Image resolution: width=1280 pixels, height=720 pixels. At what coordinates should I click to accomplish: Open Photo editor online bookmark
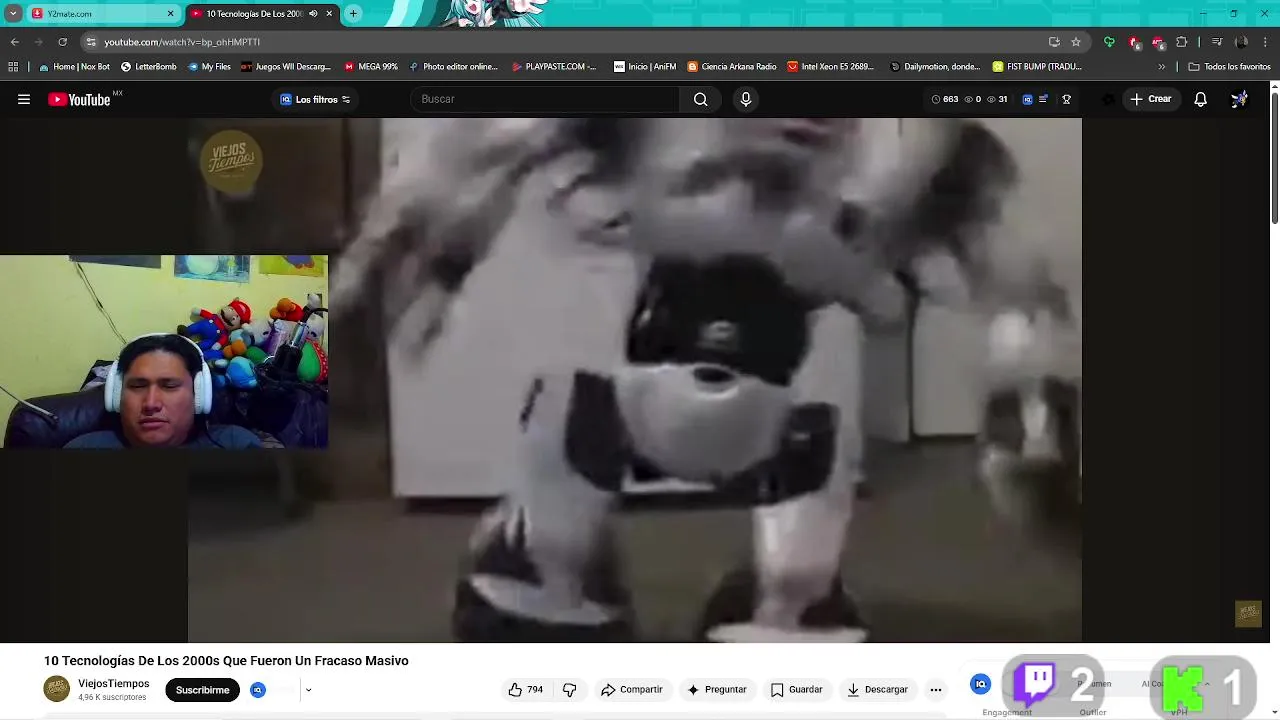tap(453, 67)
